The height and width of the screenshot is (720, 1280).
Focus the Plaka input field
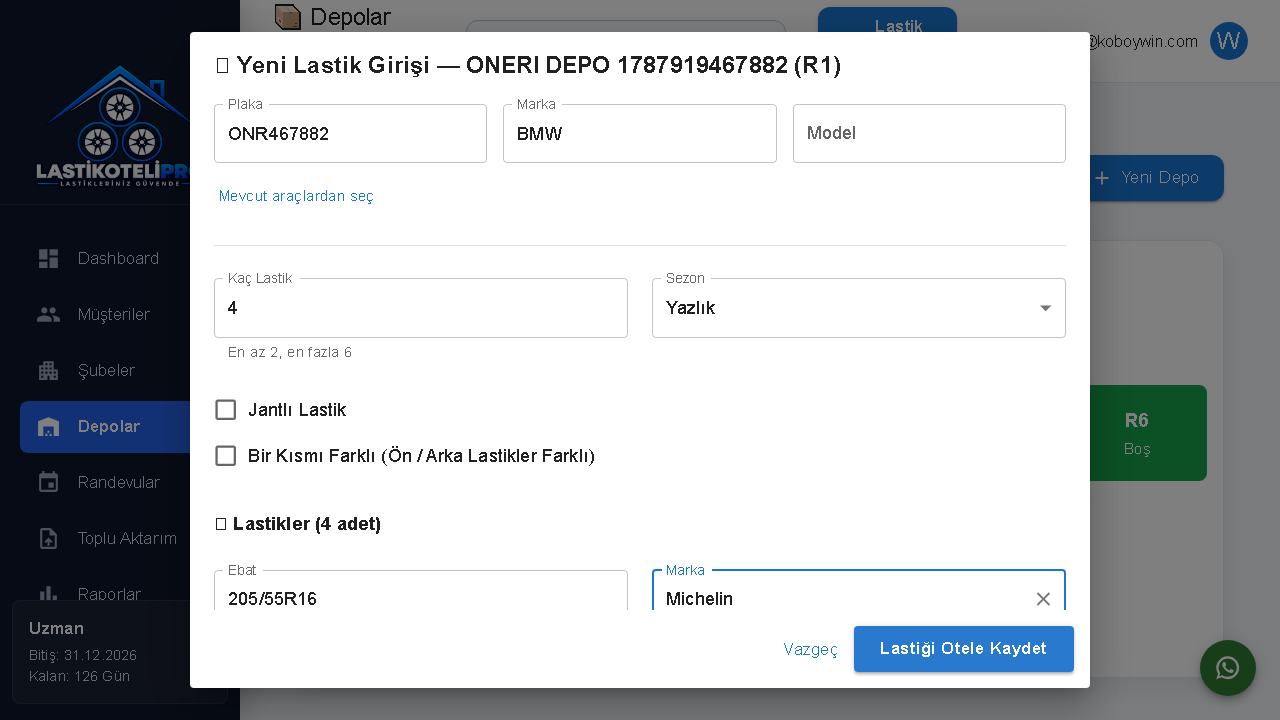350,133
